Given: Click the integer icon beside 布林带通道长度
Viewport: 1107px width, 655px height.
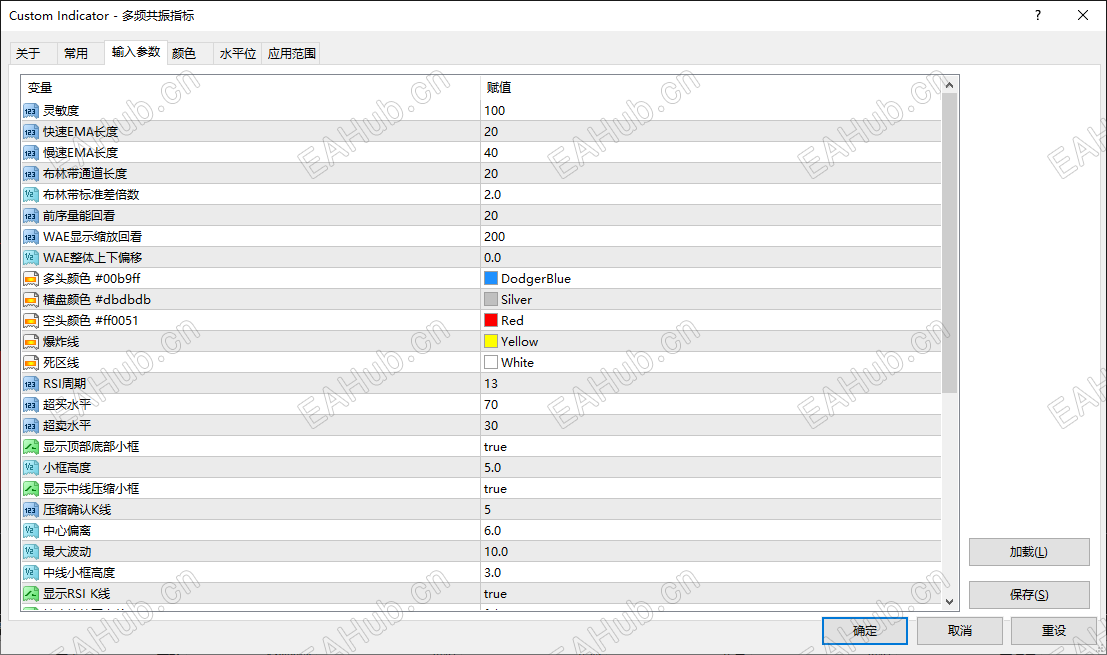Looking at the screenshot, I should 30,174.
